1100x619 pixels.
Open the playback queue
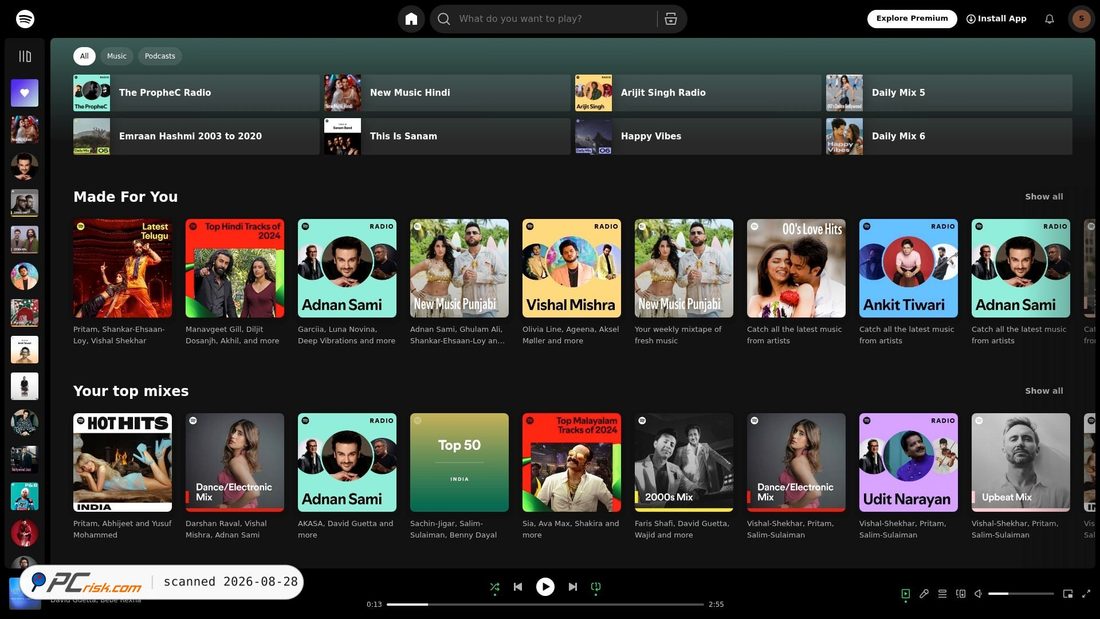click(942, 594)
